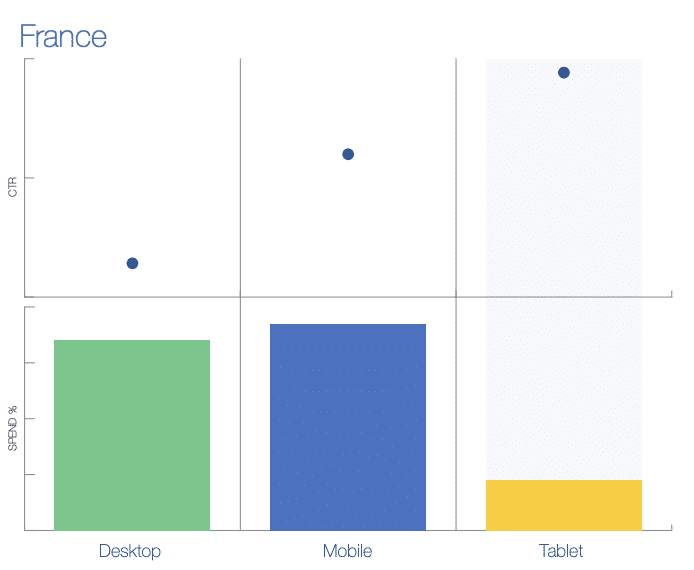The height and width of the screenshot is (570, 694).
Task: Select the blue Mobile spend bar
Action: [348, 427]
